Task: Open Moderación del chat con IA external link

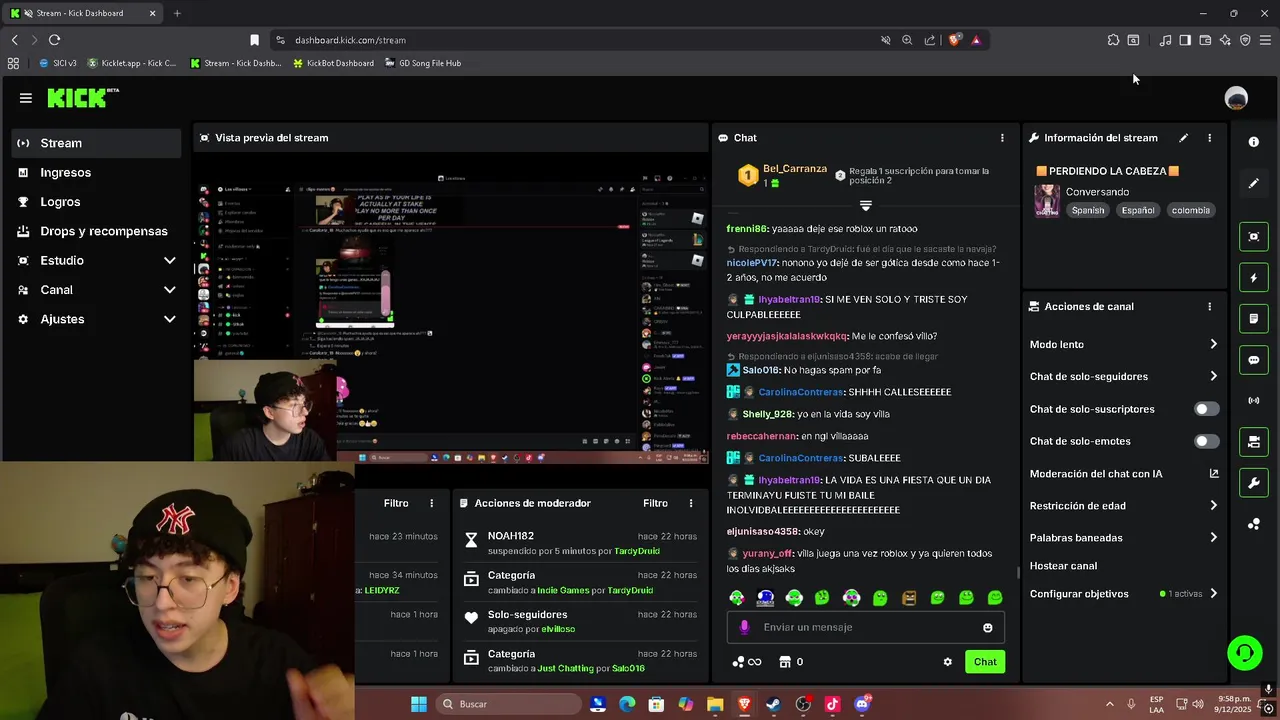Action: pos(1214,474)
